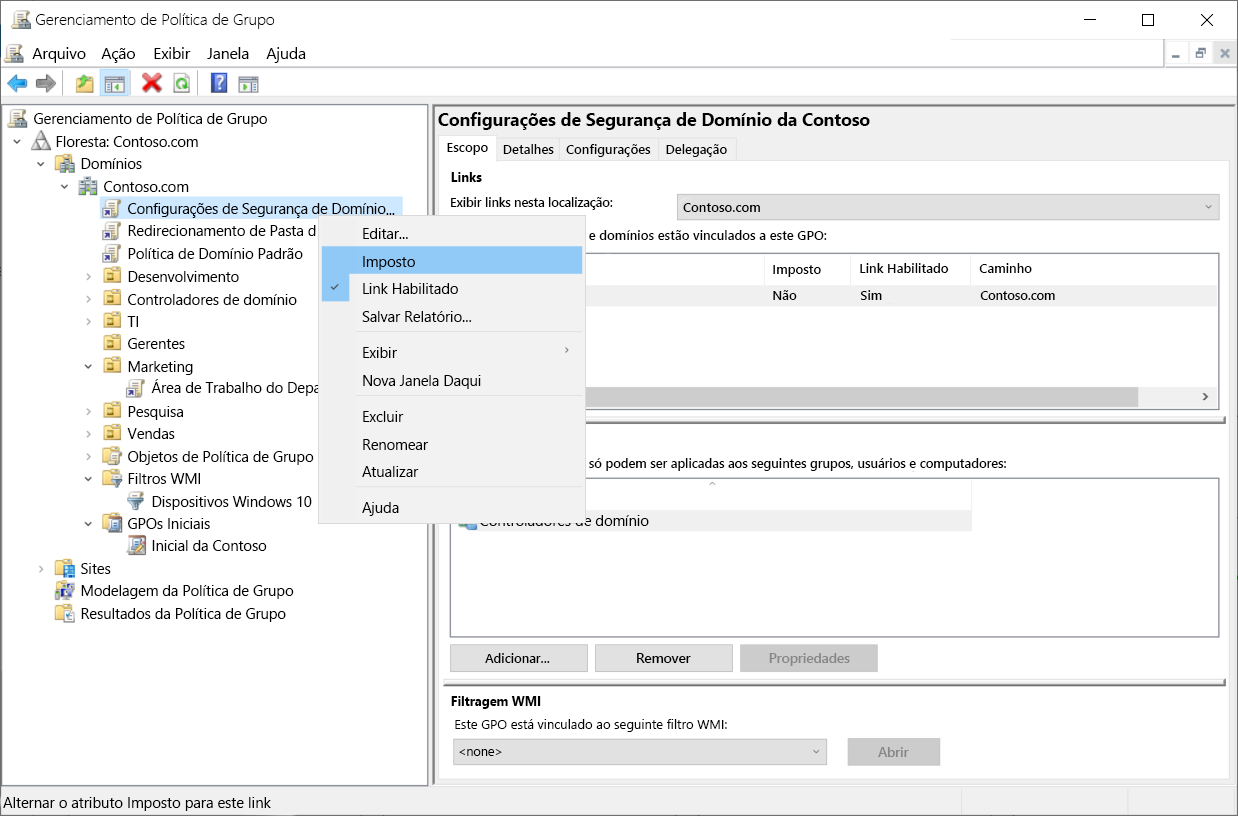Click the Área de Trabalho do Depa GPO link icon
Viewport: 1238px width, 816px height.
[136, 388]
